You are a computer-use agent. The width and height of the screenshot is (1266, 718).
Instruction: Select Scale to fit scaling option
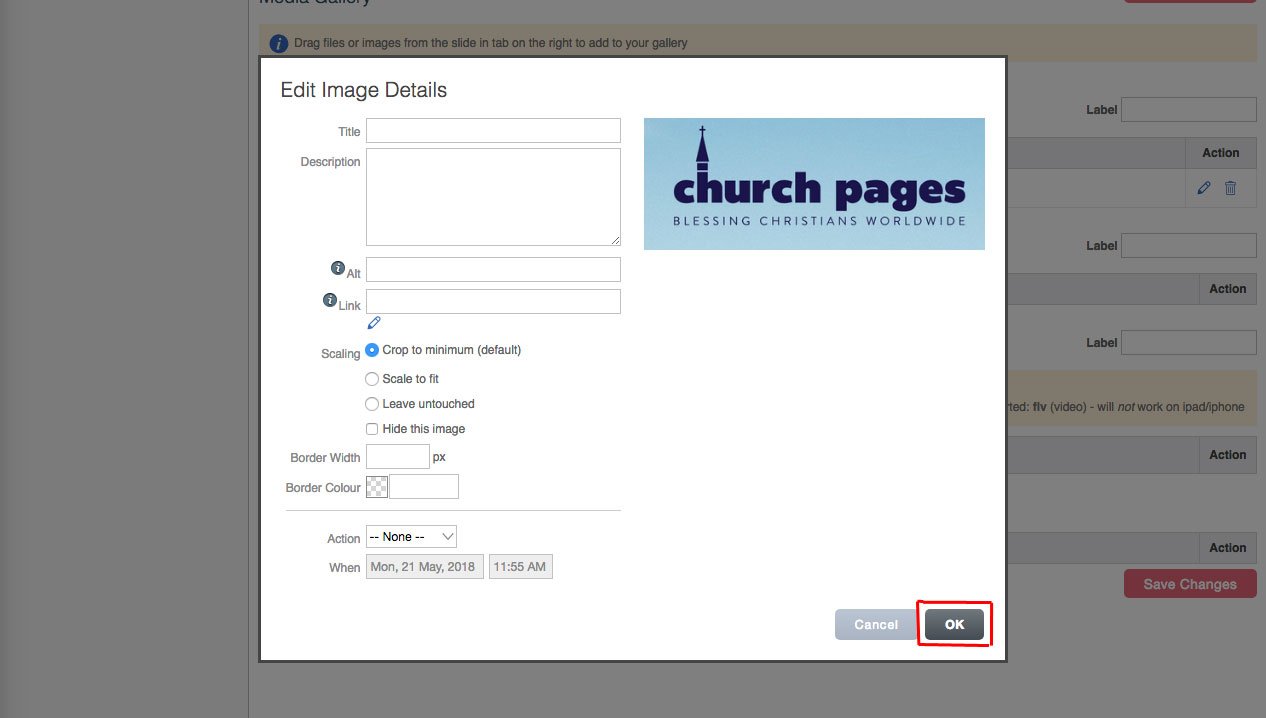(x=372, y=379)
